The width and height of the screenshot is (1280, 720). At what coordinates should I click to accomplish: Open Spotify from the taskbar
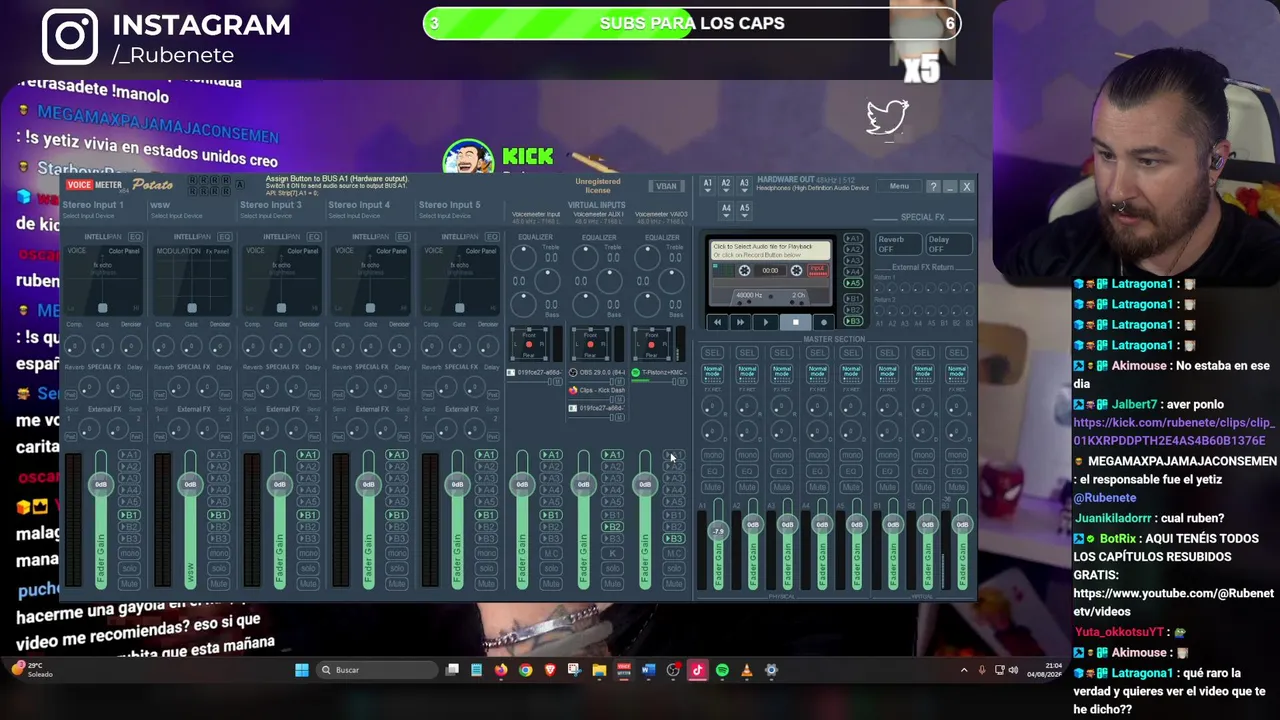pos(722,670)
